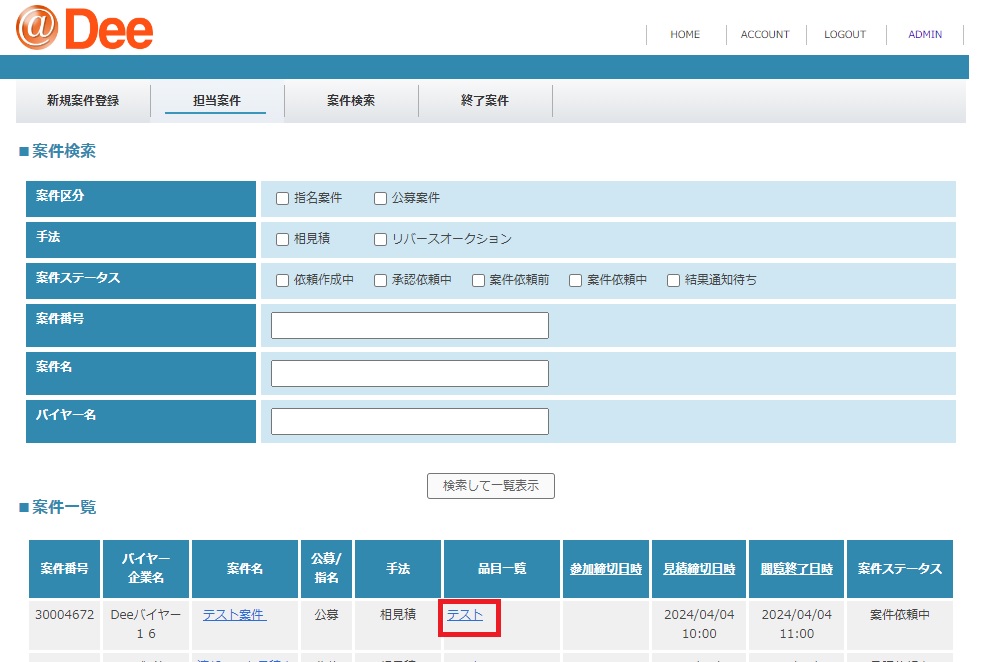
Task: Click the 手法 column header in table
Action: 398,569
